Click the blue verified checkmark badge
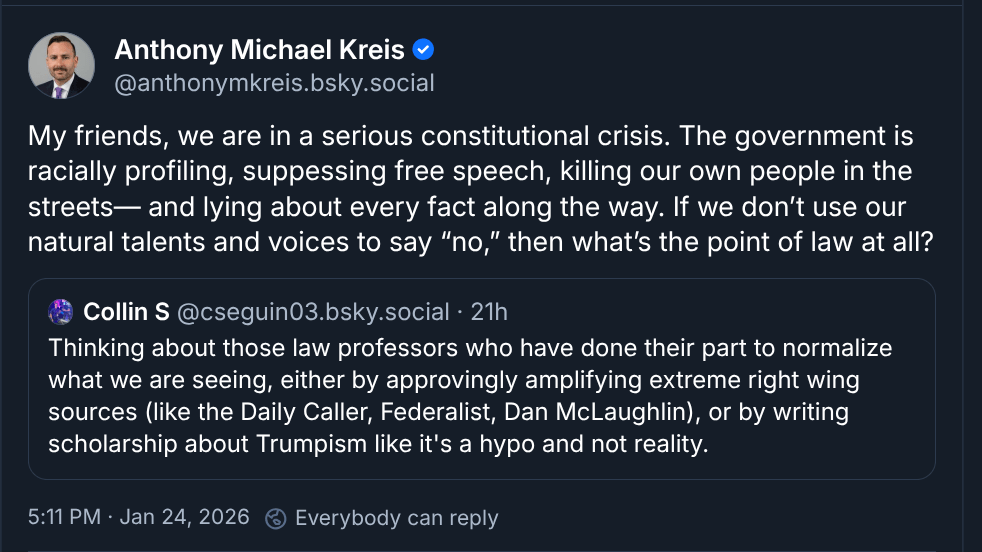This screenshot has height=552, width=982. 423,49
